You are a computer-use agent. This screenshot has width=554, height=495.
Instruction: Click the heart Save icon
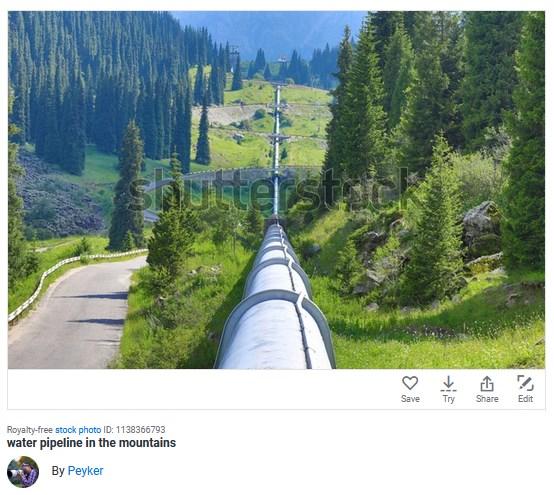[x=410, y=383]
